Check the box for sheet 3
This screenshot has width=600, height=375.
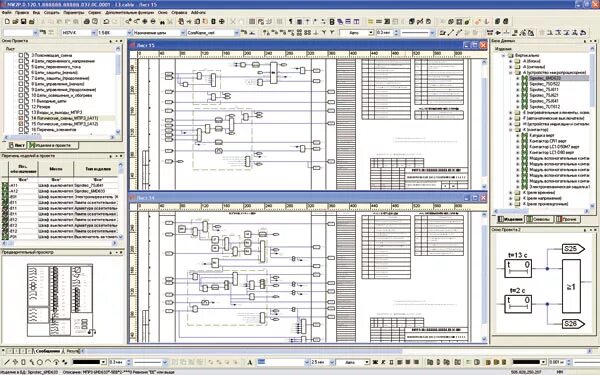[x=21, y=55]
